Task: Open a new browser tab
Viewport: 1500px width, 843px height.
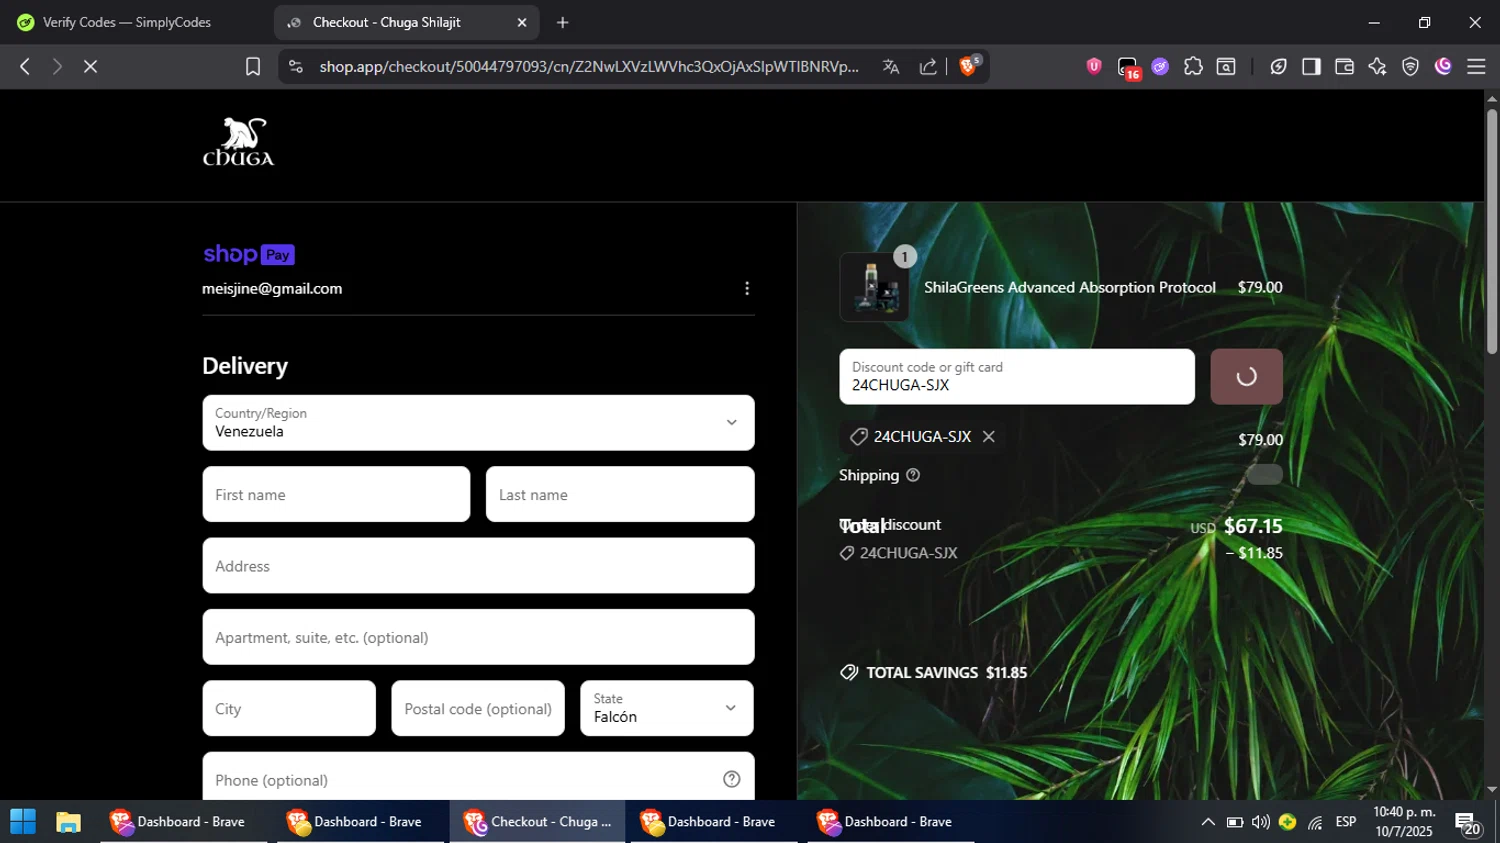Action: (563, 22)
